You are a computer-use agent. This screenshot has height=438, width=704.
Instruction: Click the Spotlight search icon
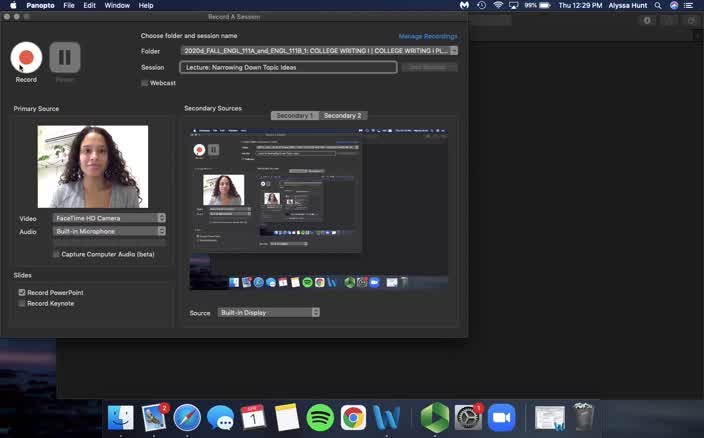658,5
